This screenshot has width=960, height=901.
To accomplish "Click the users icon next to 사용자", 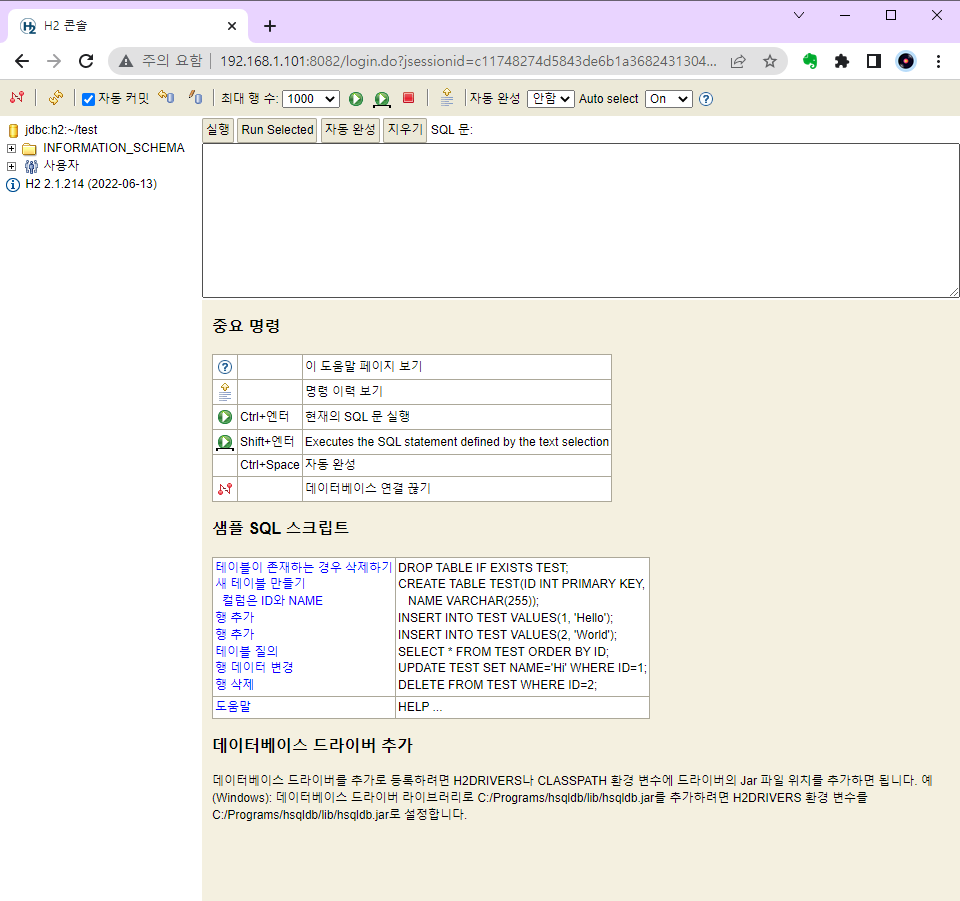I will tap(31, 166).
